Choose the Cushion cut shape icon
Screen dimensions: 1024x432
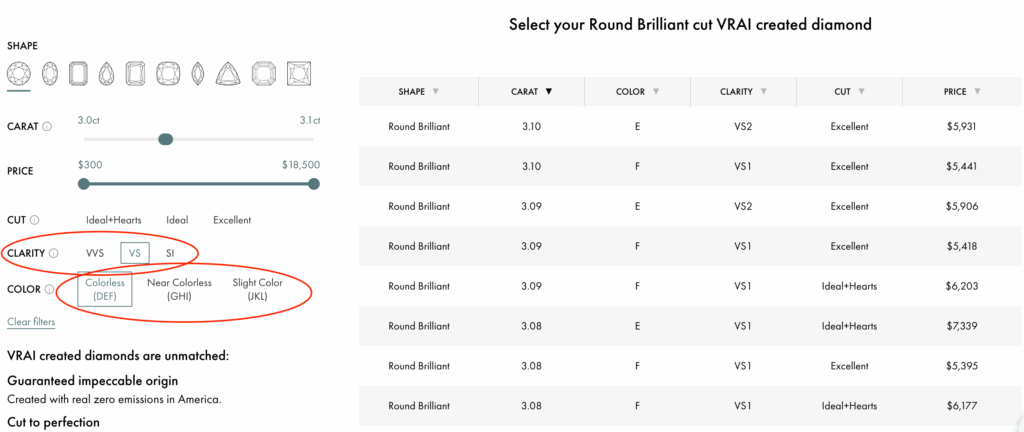tap(168, 72)
